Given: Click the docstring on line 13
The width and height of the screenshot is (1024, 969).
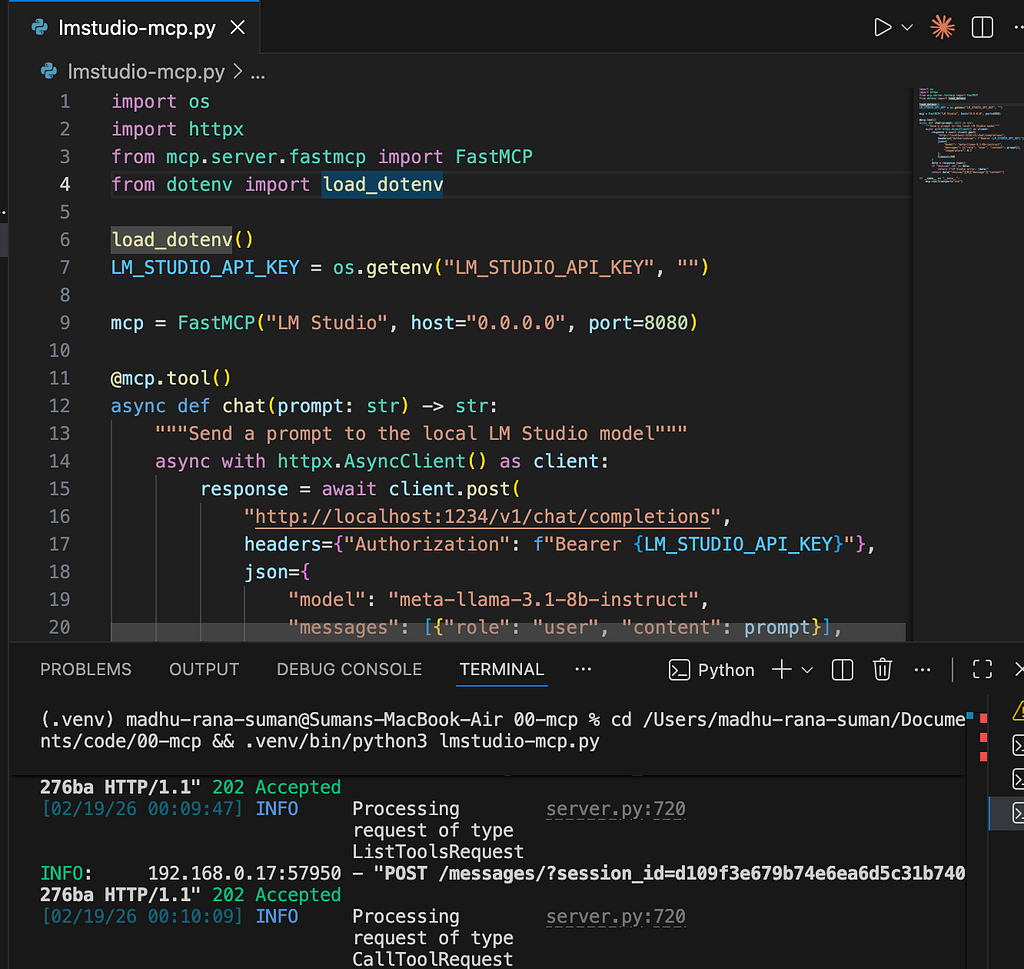Looking at the screenshot, I should (x=421, y=434).
